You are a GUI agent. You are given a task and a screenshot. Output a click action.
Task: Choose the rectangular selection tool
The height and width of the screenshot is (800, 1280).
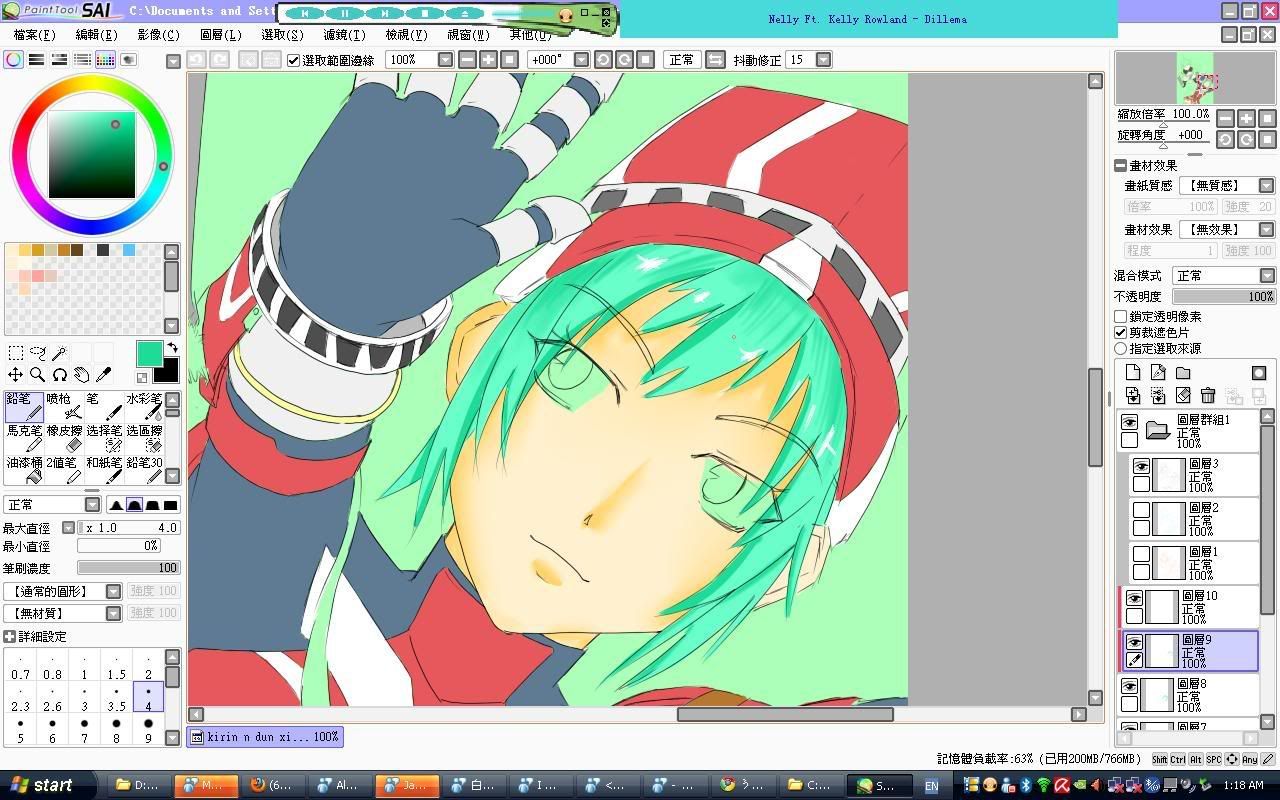click(16, 353)
